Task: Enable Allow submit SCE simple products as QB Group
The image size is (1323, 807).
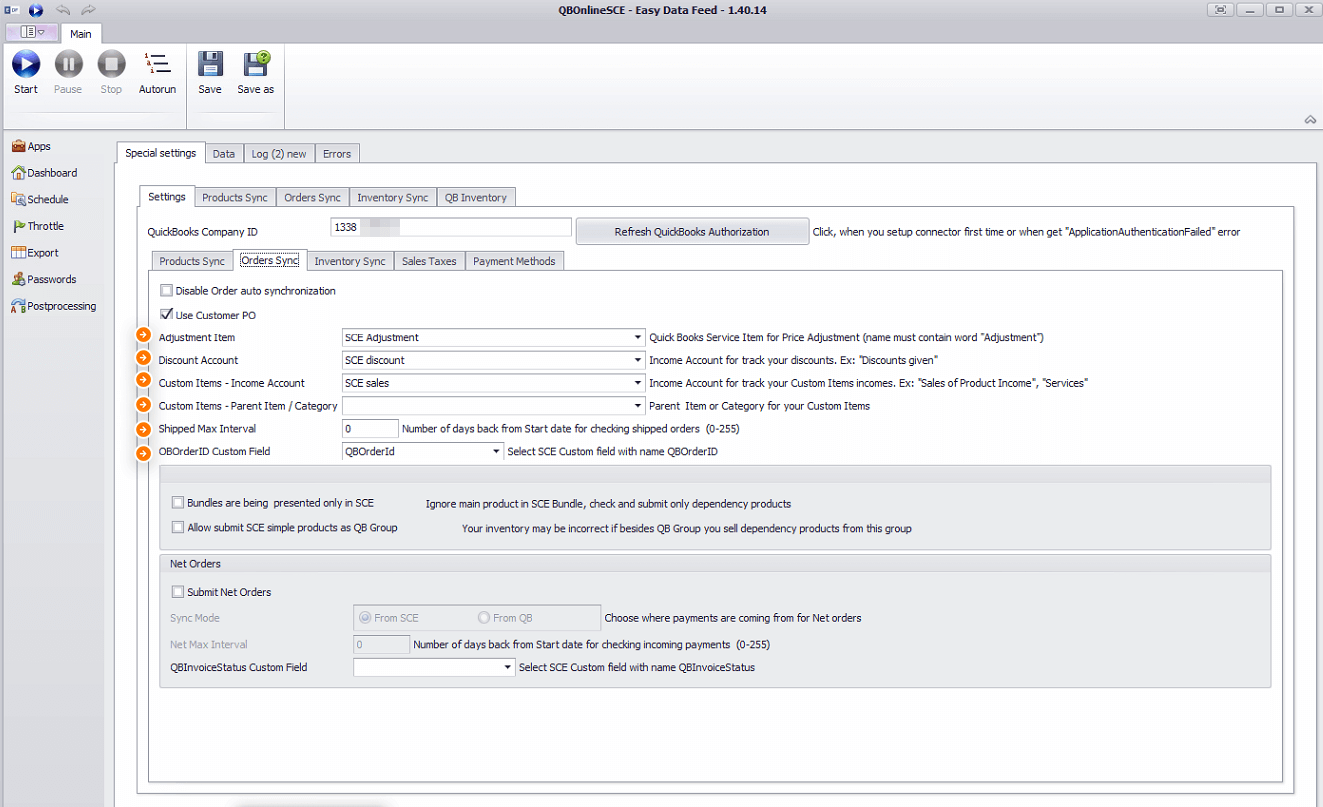Action: [178, 527]
